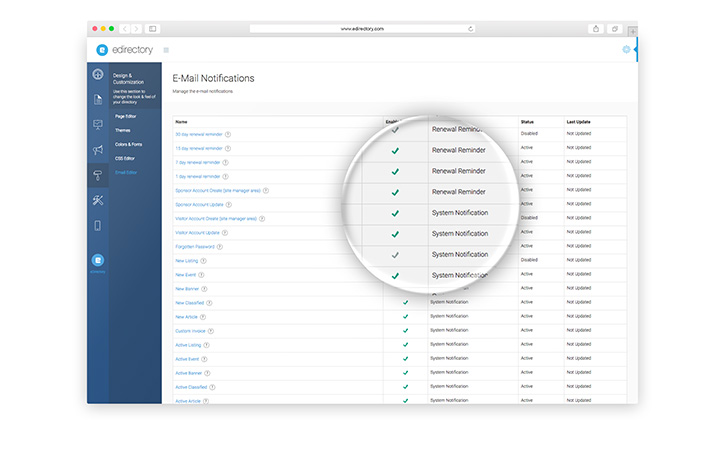The image size is (721, 451).
Task: Click the Design & Customization section header
Action: [129, 79]
